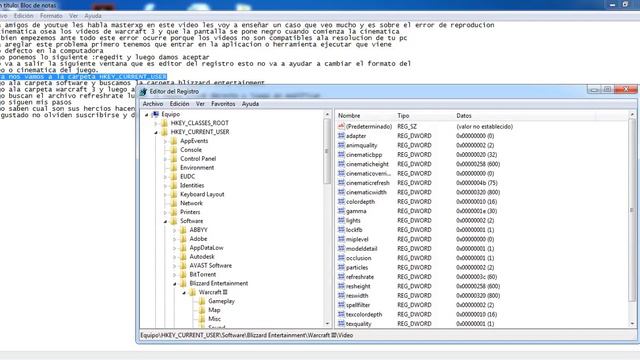This screenshot has width=640, height=360.
Task: Open the Archivo menu in Registry Editor
Action: tap(153, 104)
